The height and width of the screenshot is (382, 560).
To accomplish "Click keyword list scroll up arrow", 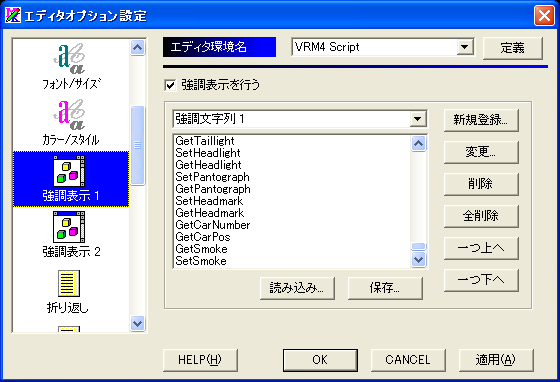I will (x=418, y=144).
